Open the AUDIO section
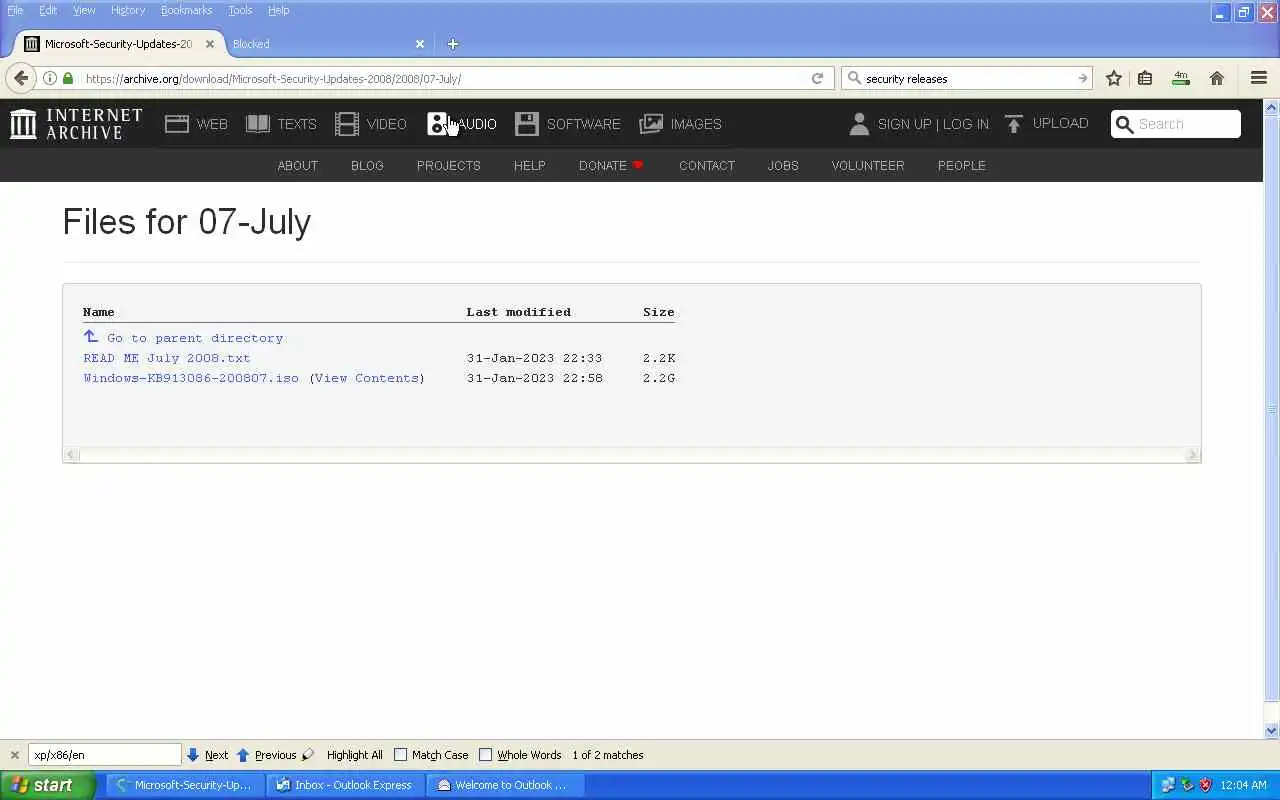Screen dimensions: 1280x800 (462, 124)
